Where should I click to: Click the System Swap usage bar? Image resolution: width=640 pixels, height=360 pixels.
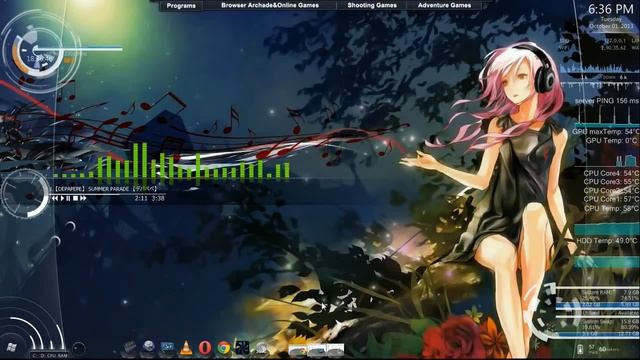point(598,334)
